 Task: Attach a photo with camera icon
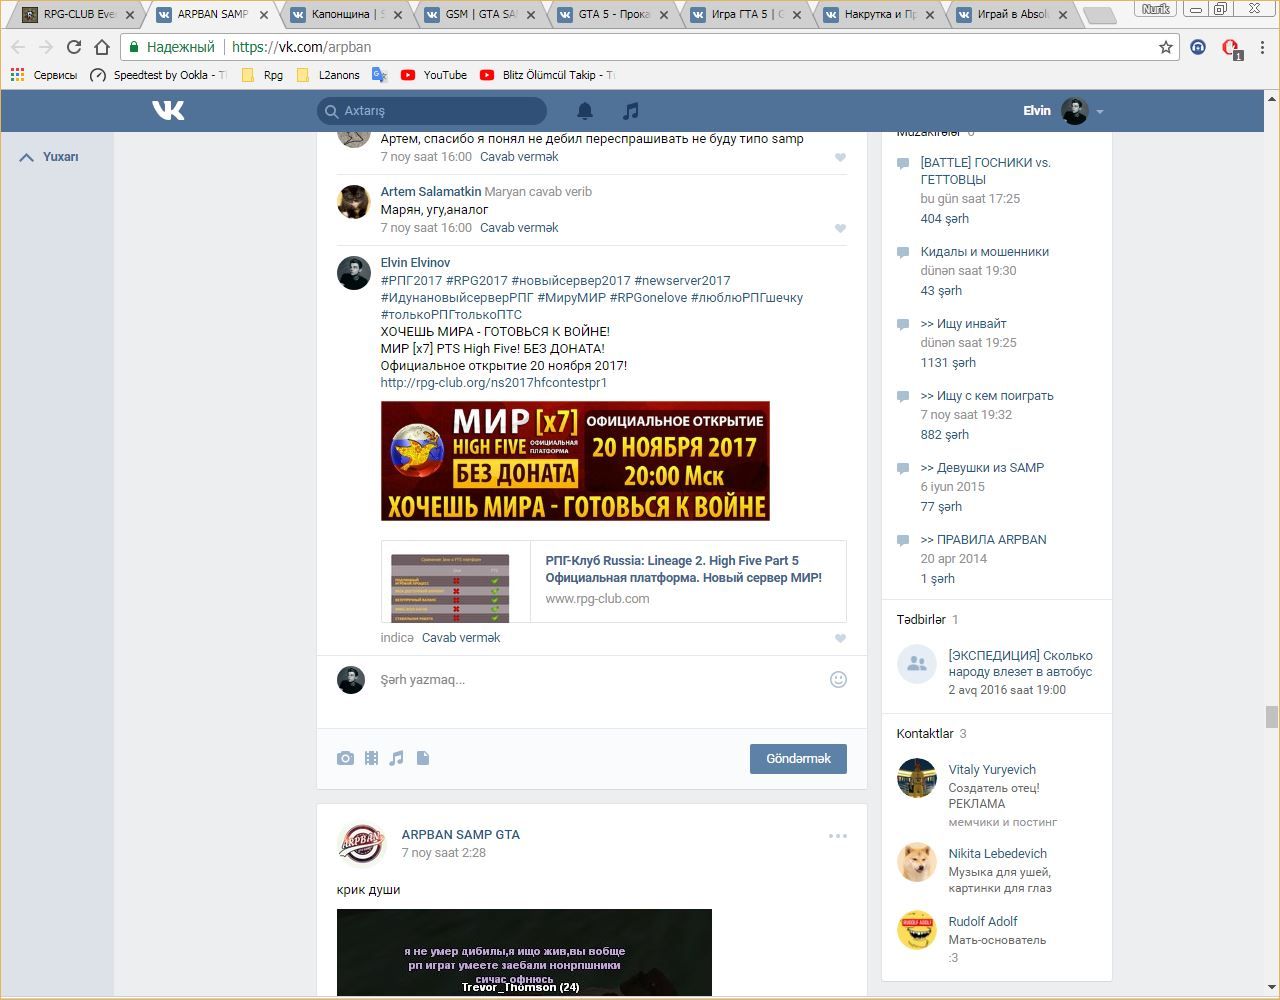[345, 758]
